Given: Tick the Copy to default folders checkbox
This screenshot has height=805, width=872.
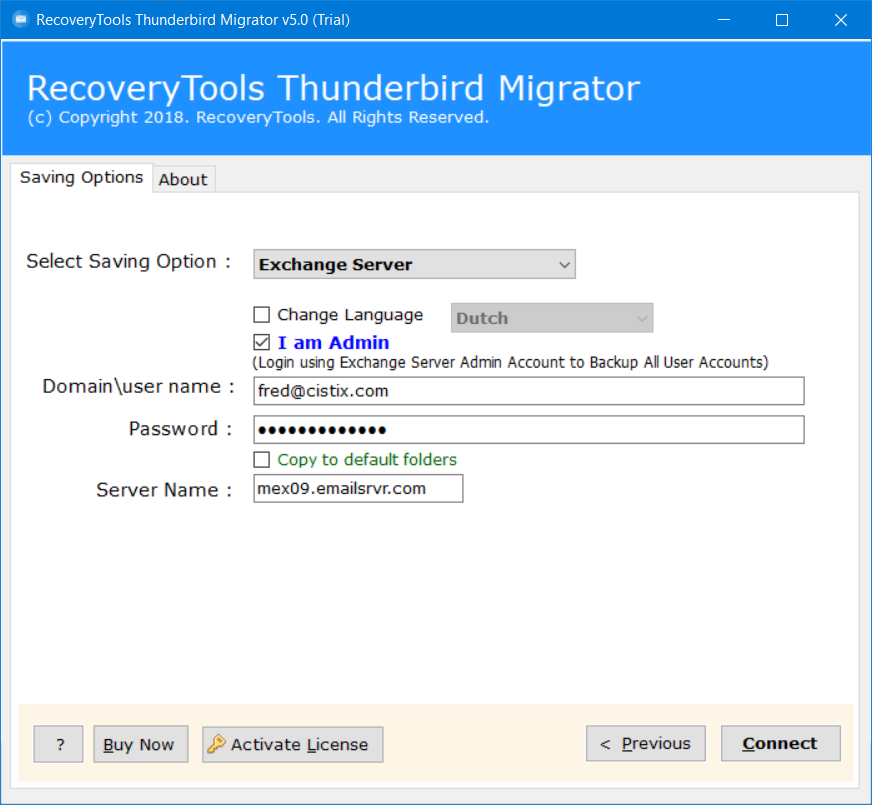Looking at the screenshot, I should tap(261, 460).
